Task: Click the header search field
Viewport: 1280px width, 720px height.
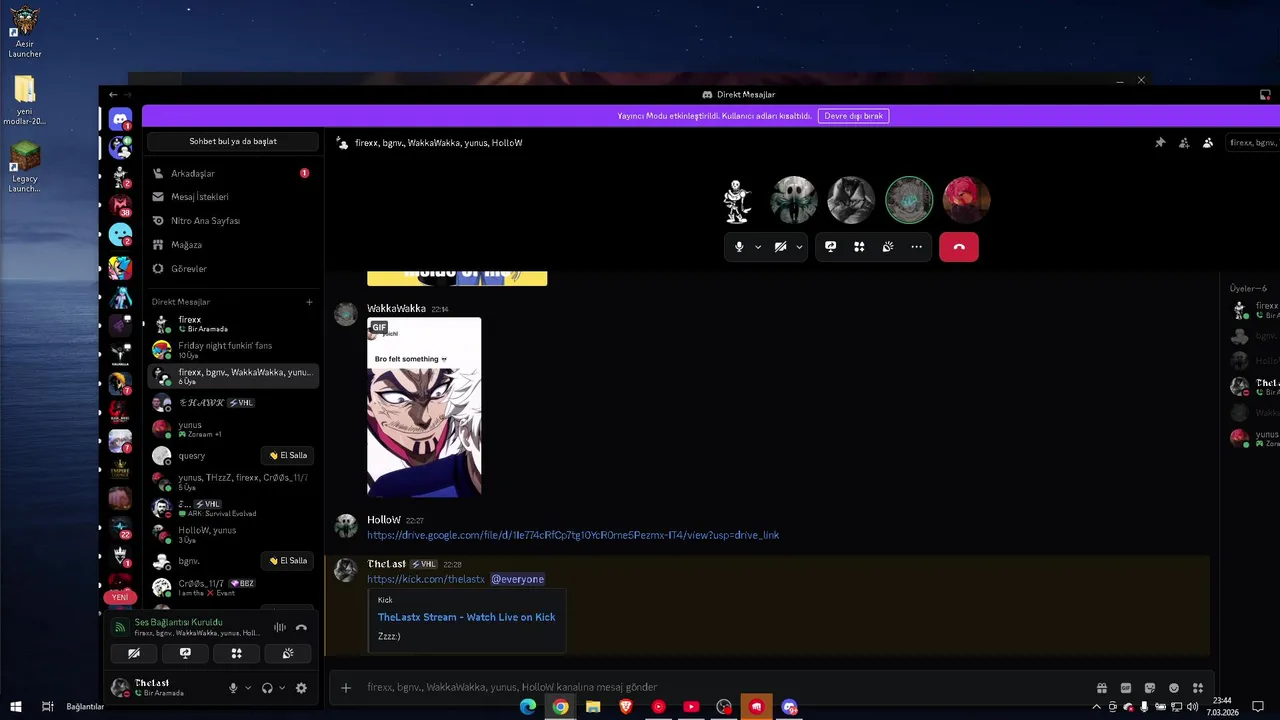Action: (x=1252, y=143)
